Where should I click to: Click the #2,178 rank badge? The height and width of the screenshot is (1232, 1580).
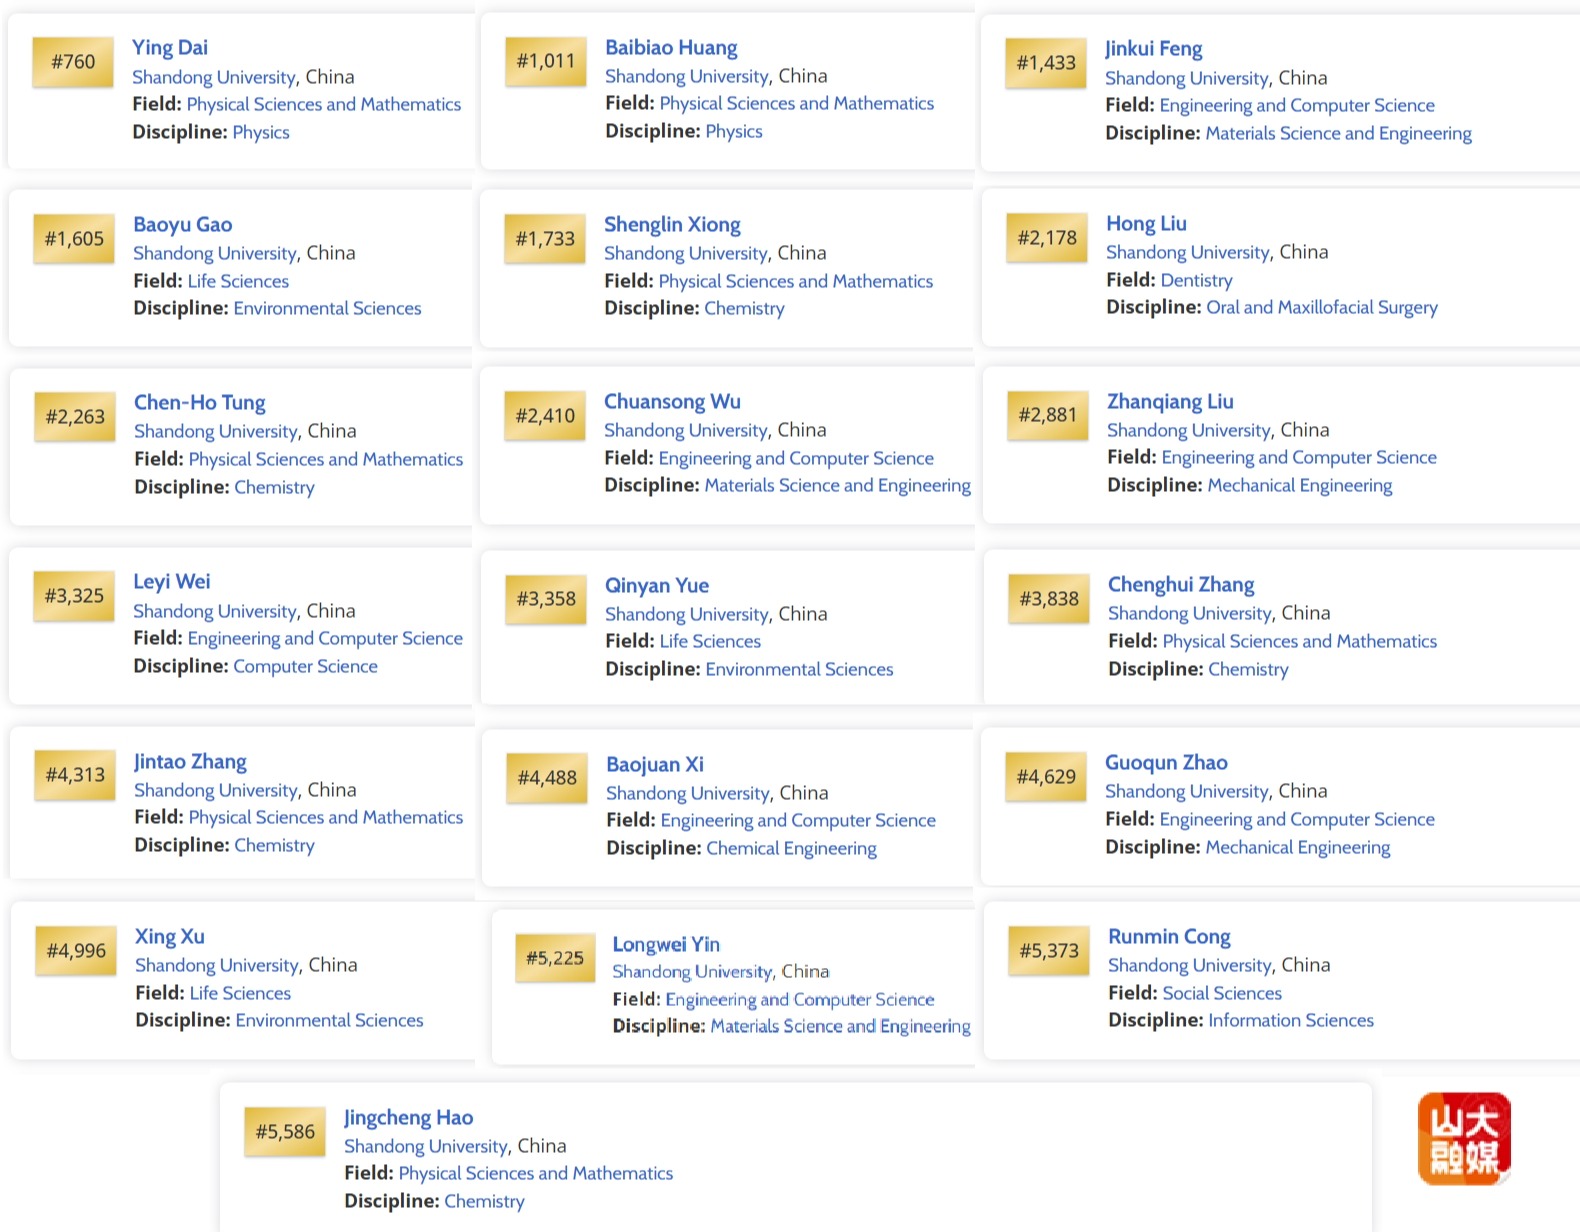(1047, 238)
